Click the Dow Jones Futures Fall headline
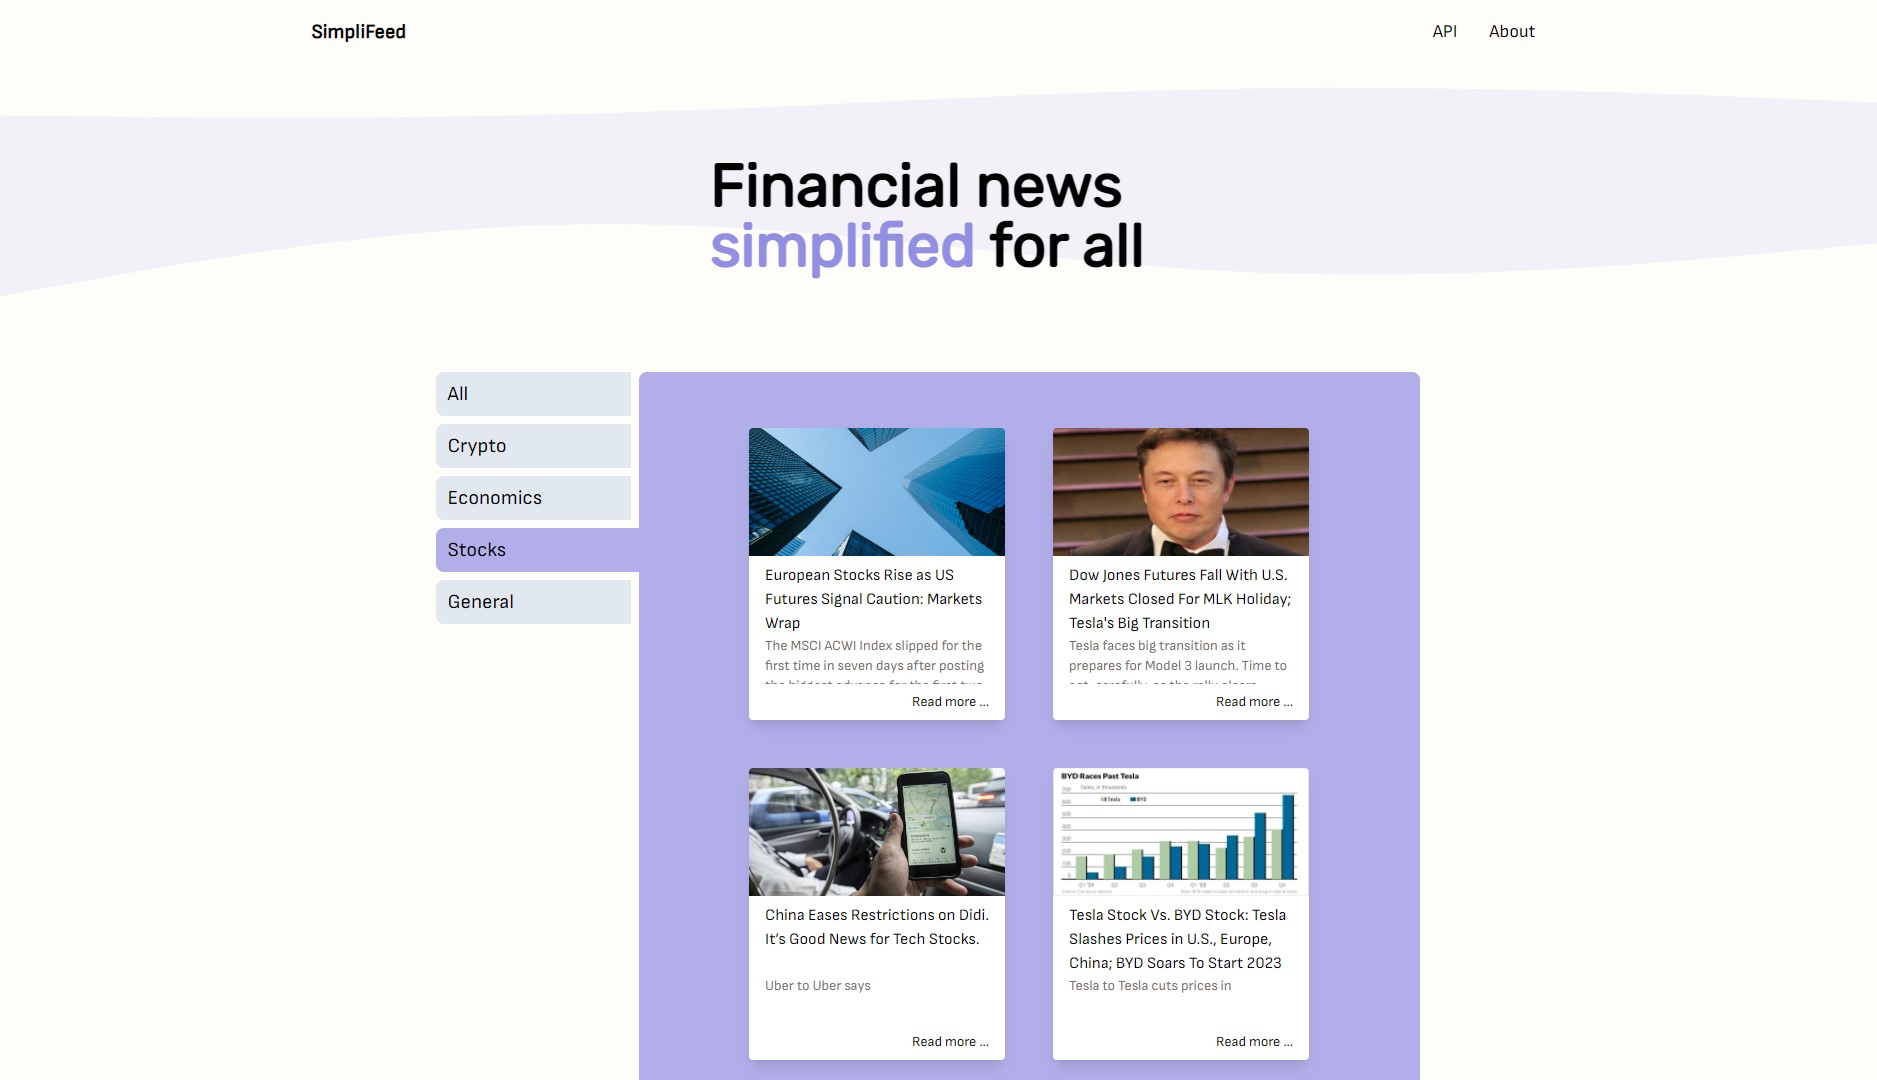1877x1080 pixels. pos(1180,599)
